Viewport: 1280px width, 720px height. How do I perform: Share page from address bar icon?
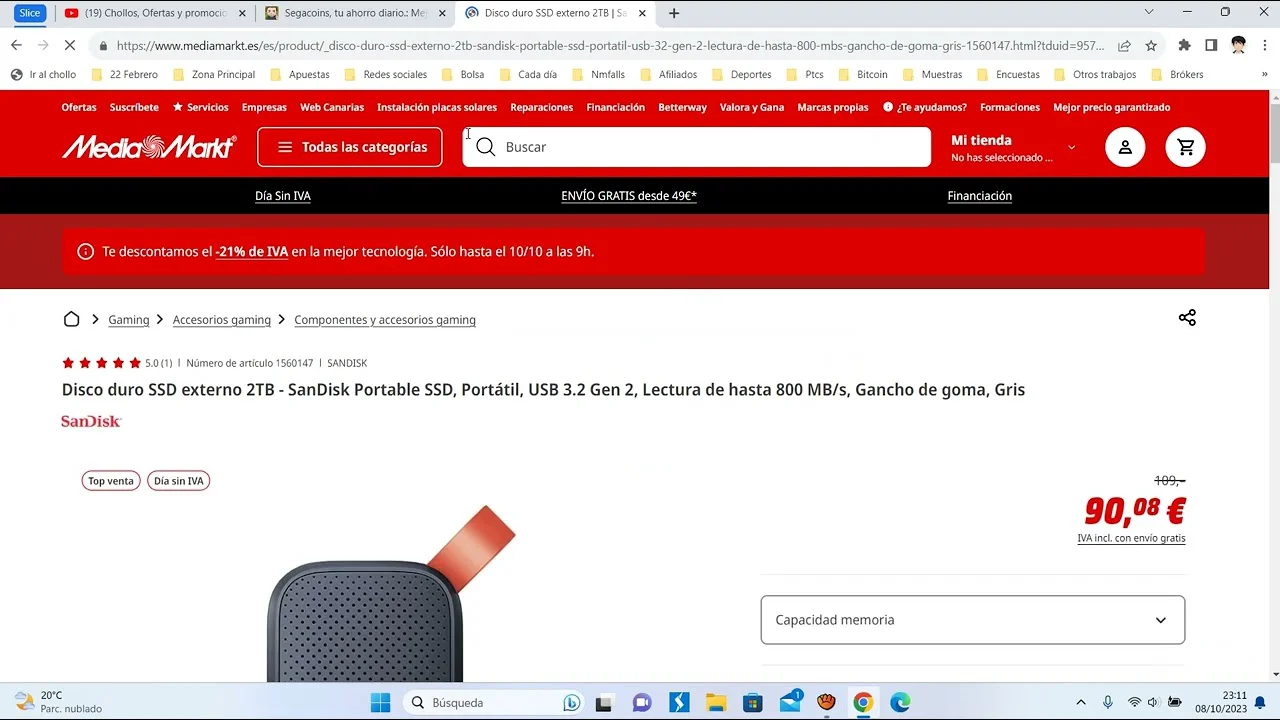pyautogui.click(x=1124, y=45)
